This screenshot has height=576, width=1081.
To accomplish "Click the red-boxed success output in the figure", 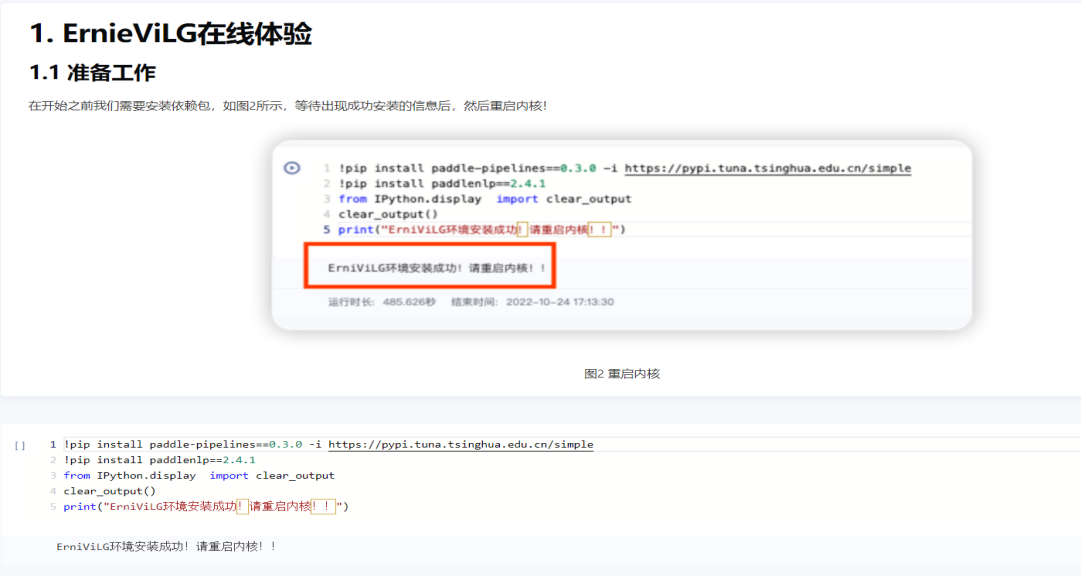I will (428, 268).
